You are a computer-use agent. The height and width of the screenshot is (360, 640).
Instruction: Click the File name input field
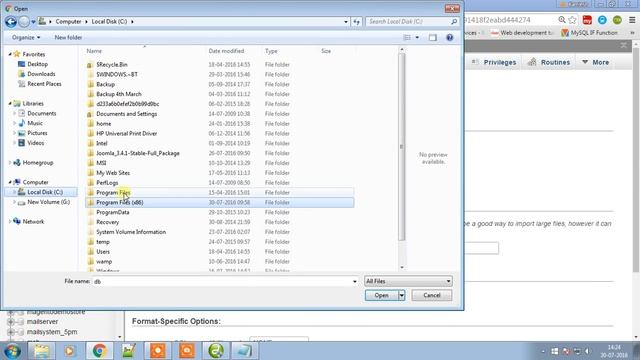pyautogui.click(x=222, y=282)
